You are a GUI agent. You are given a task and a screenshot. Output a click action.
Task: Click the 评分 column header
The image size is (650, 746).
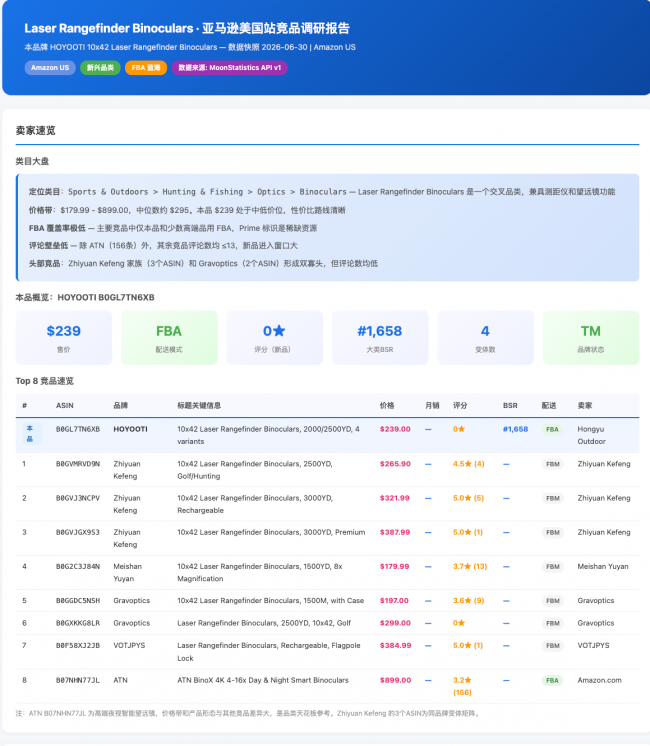(x=460, y=405)
